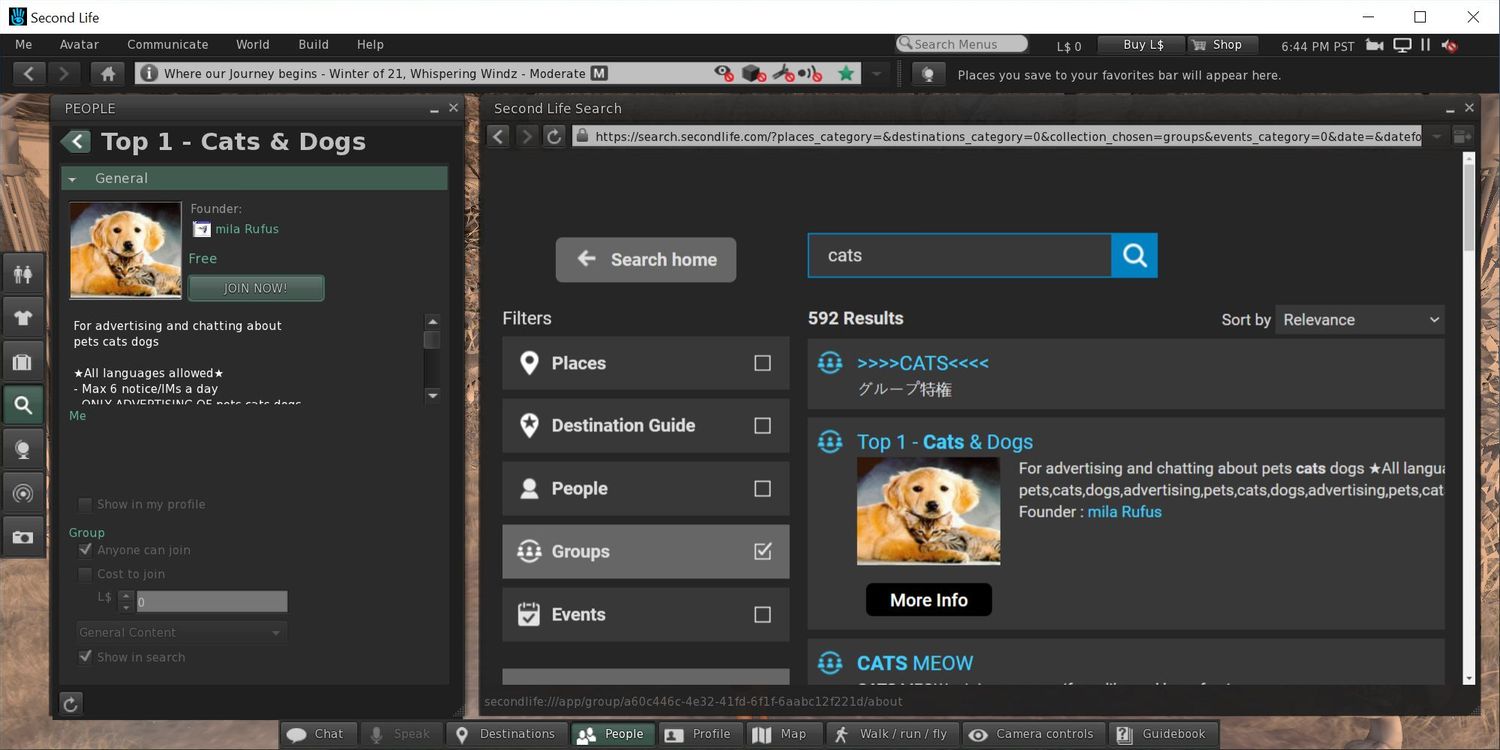Go back in viewer navigation bar

[29, 74]
